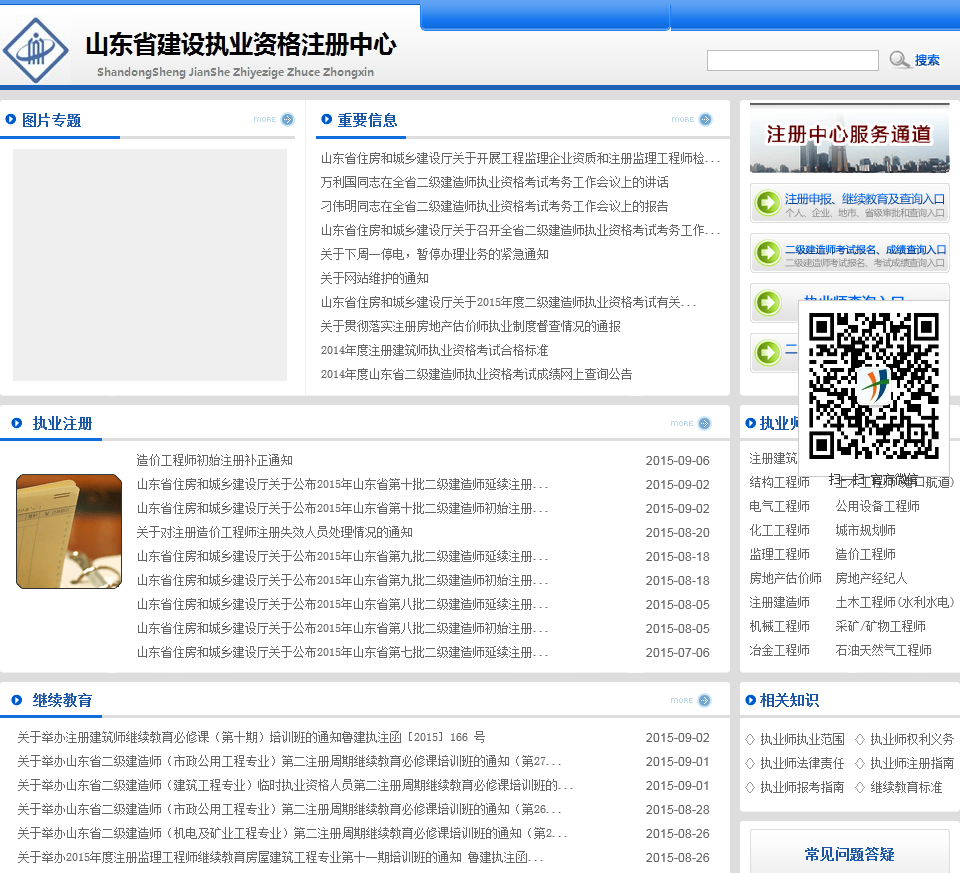
Task: Click green arrow icon for 注册申报 entrance
Action: [767, 203]
